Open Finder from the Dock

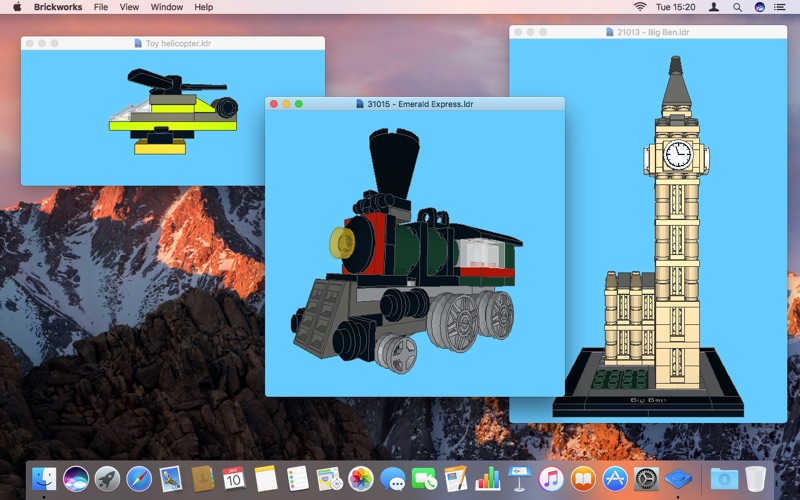44,479
